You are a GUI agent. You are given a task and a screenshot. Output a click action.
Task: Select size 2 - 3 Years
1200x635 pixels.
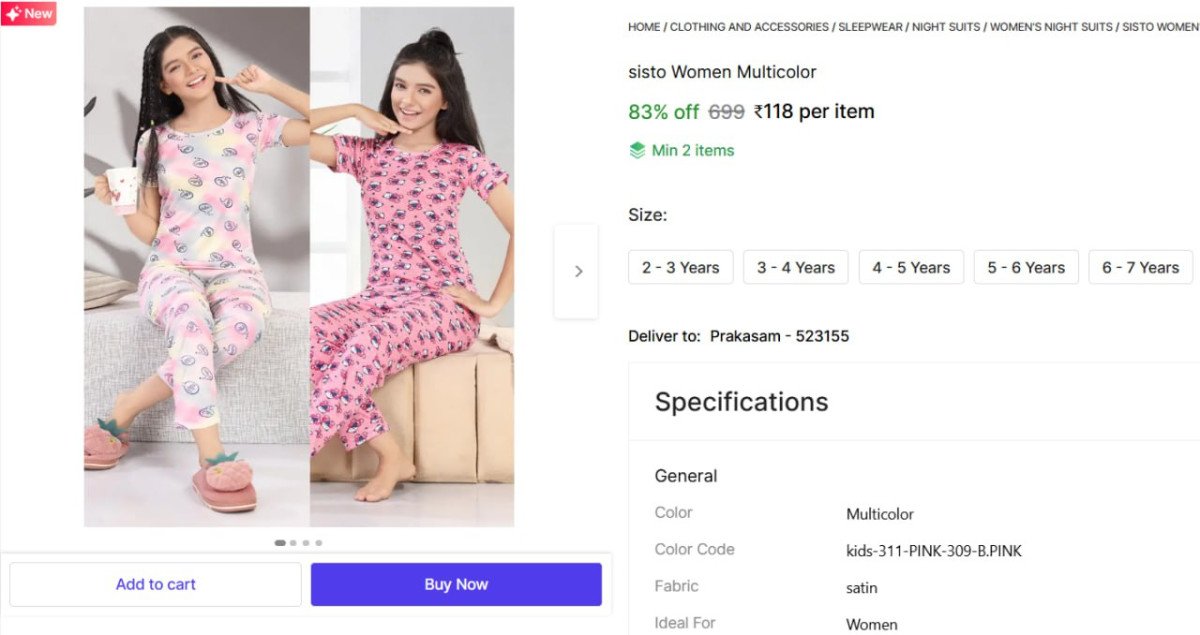click(x=680, y=267)
